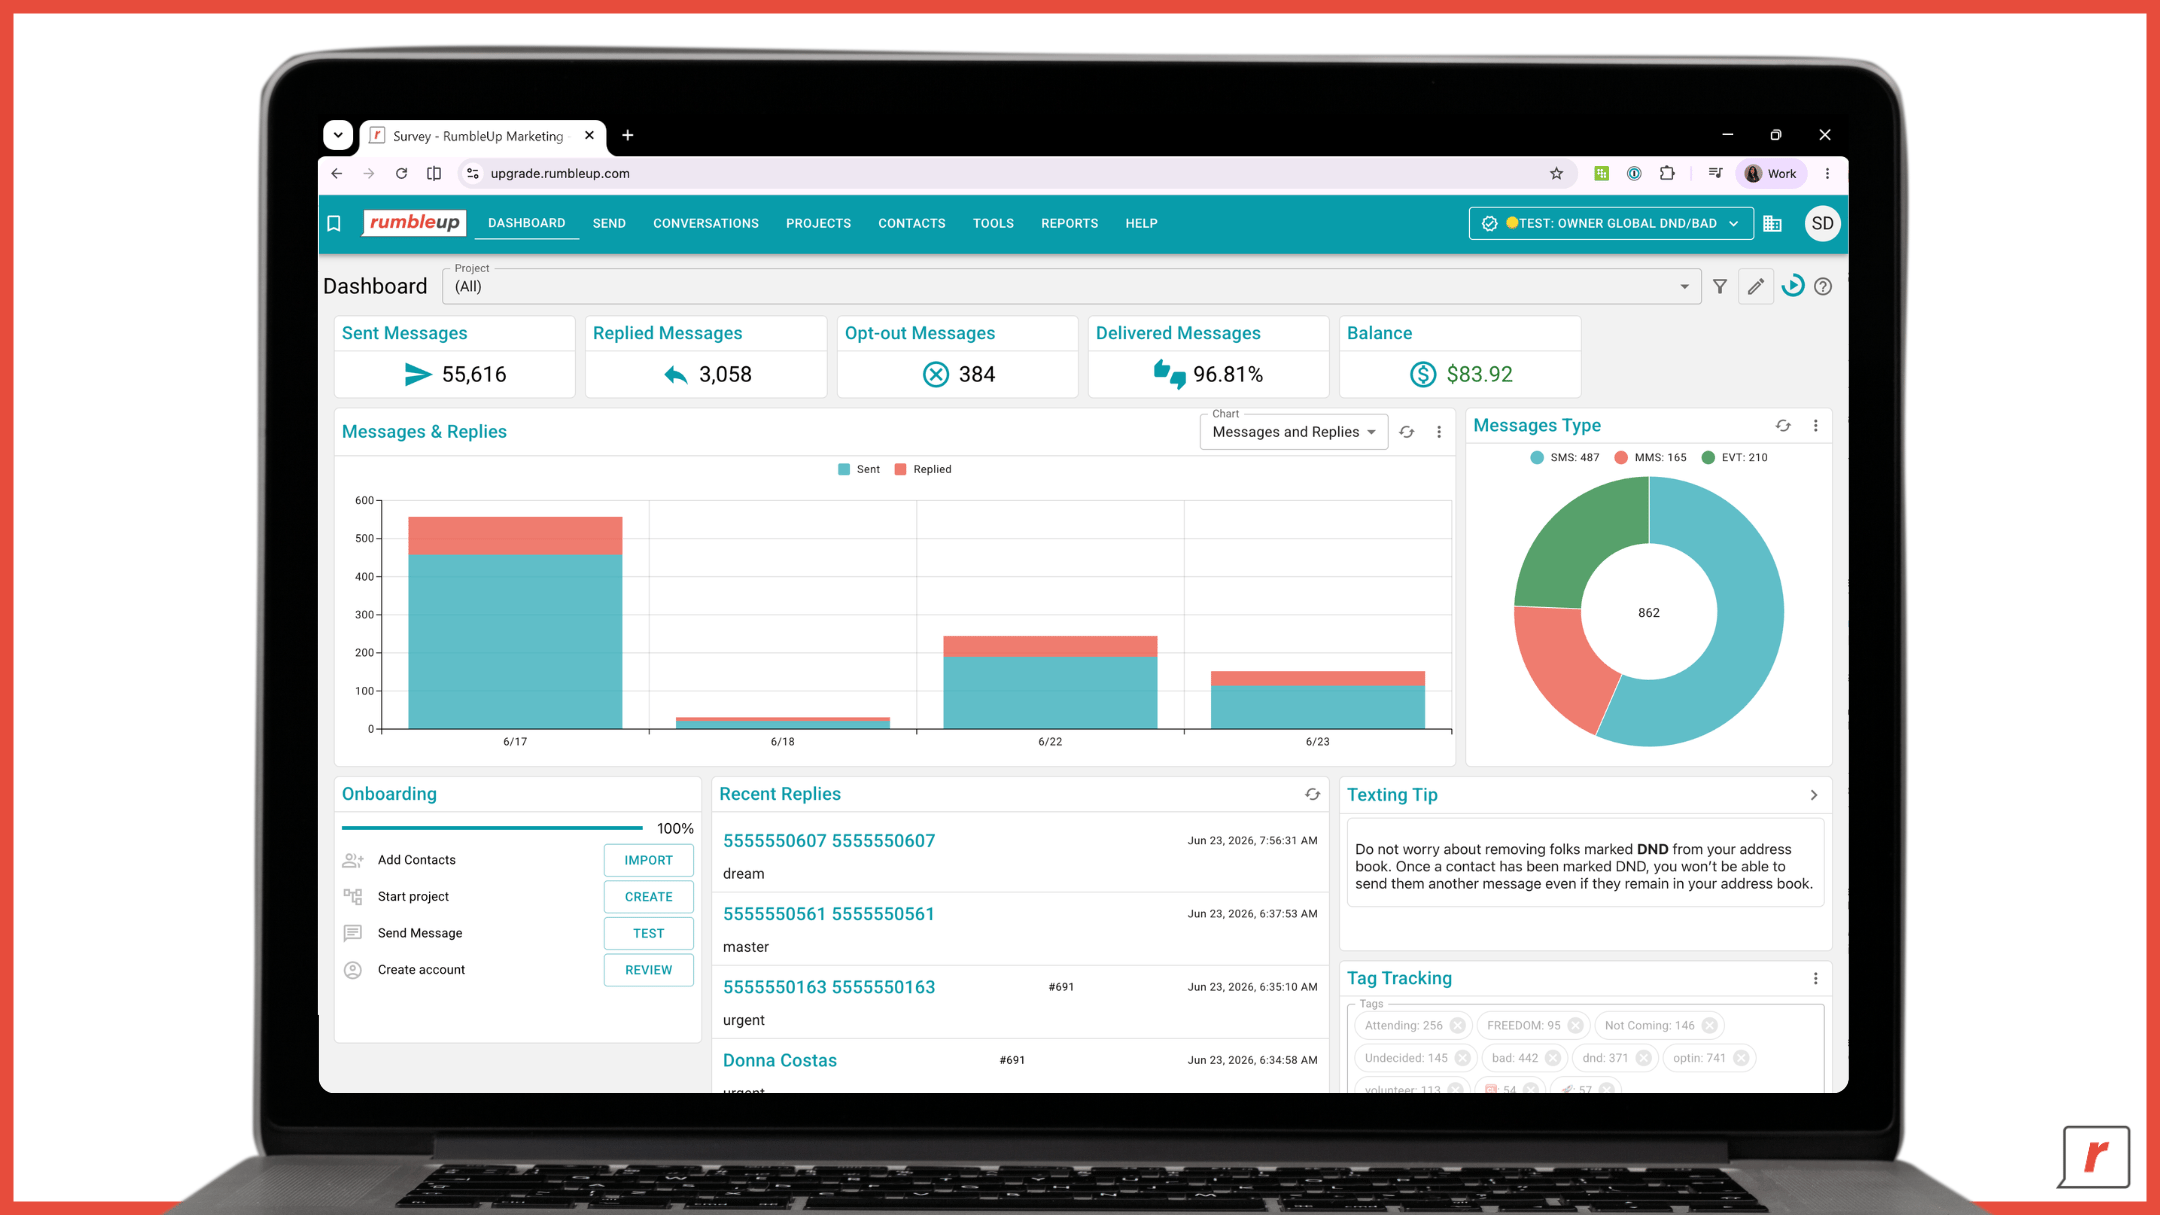This screenshot has height=1215, width=2160.
Task: Click the organization building icon in header
Action: (1773, 224)
